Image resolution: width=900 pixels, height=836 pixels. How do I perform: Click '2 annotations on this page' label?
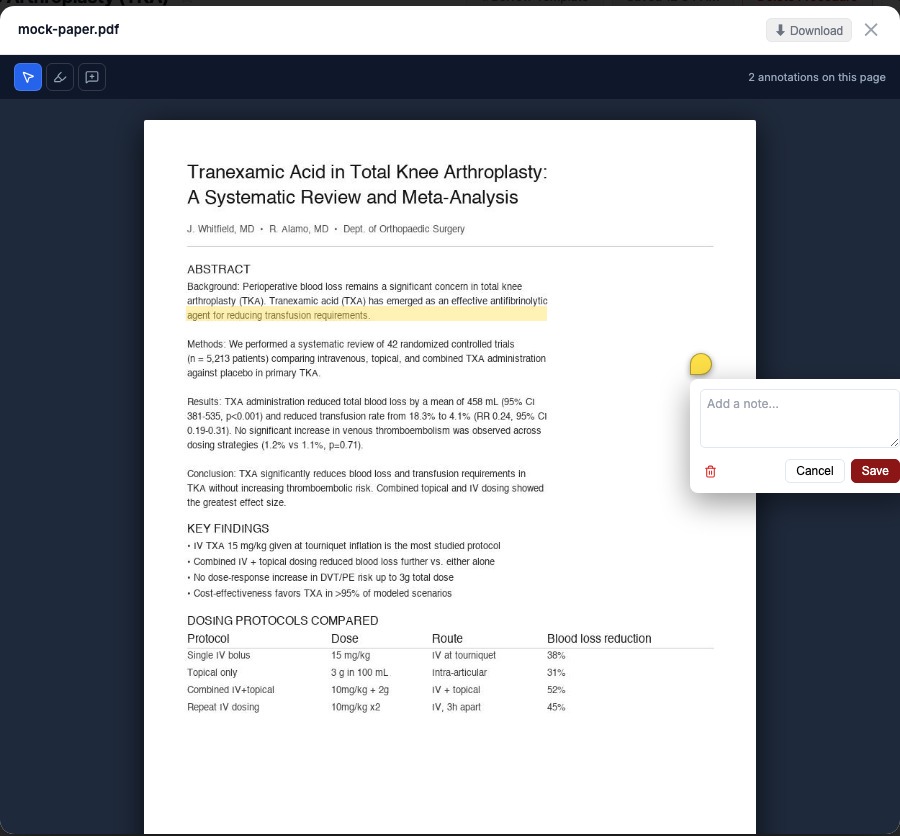[817, 77]
